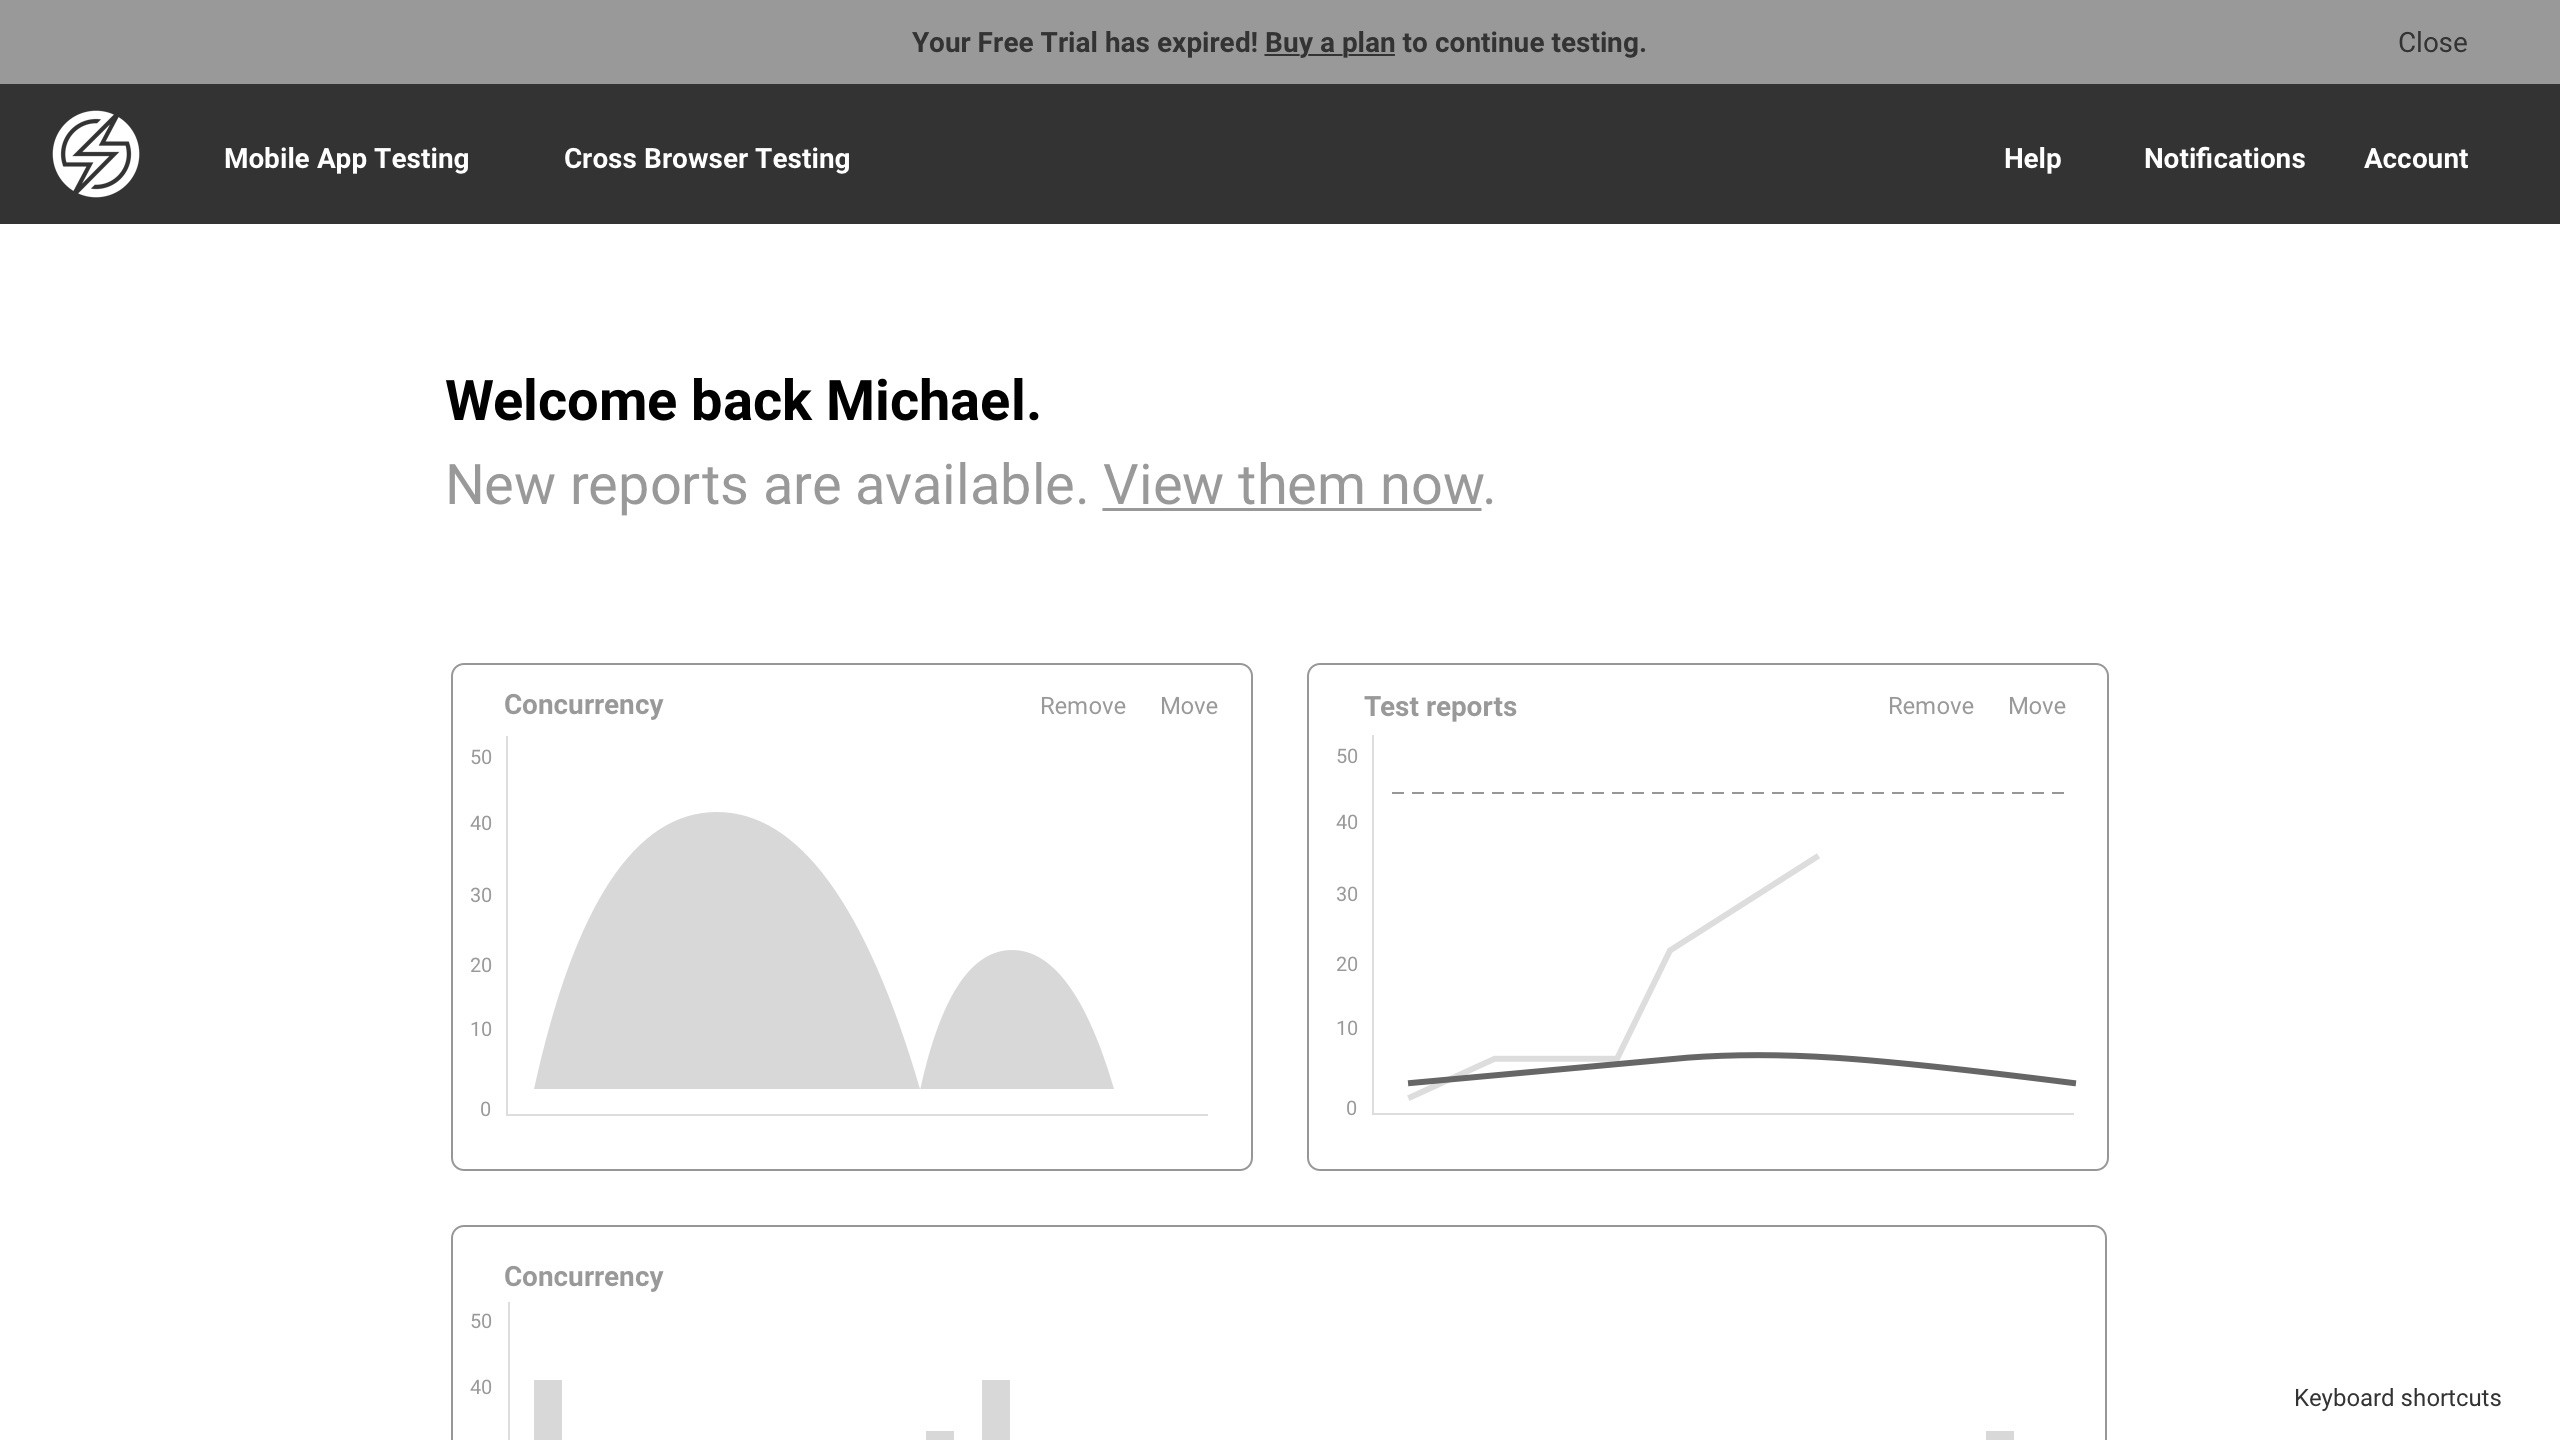Viewport: 2560px width, 1440px height.
Task: Click the Buy a plan link
Action: pyautogui.click(x=1329, y=43)
